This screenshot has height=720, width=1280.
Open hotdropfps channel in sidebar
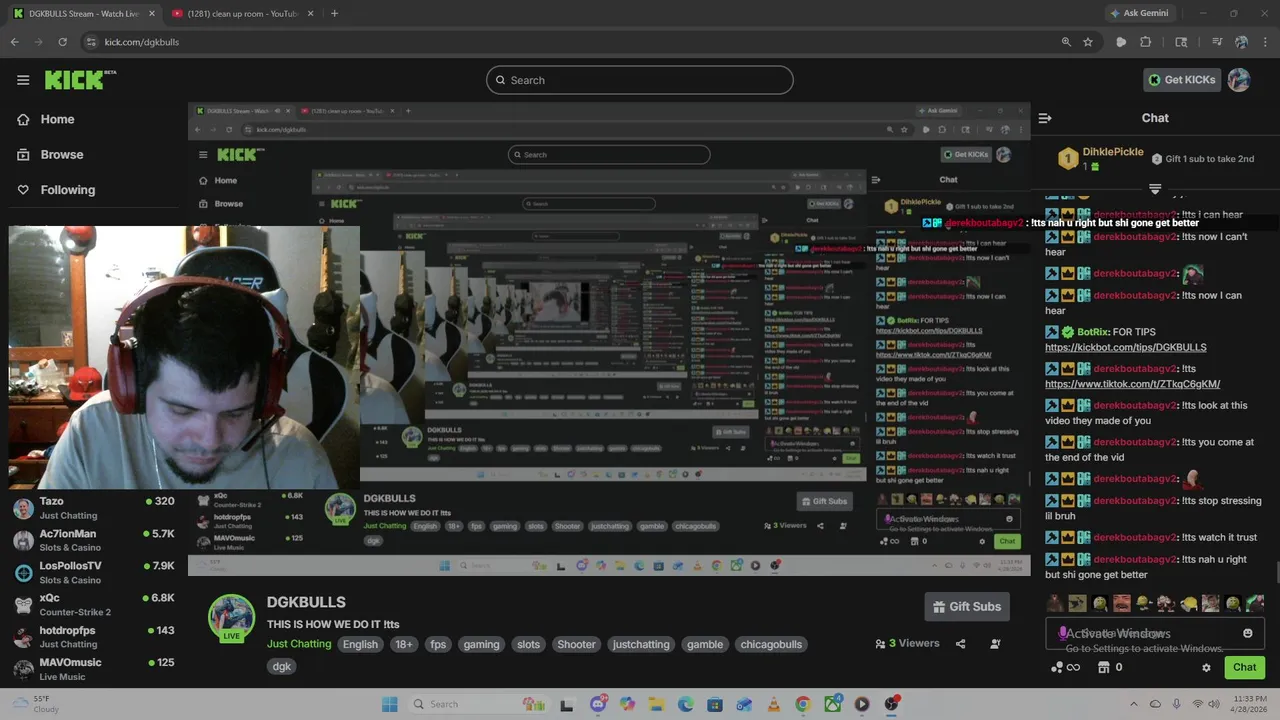[94, 637]
